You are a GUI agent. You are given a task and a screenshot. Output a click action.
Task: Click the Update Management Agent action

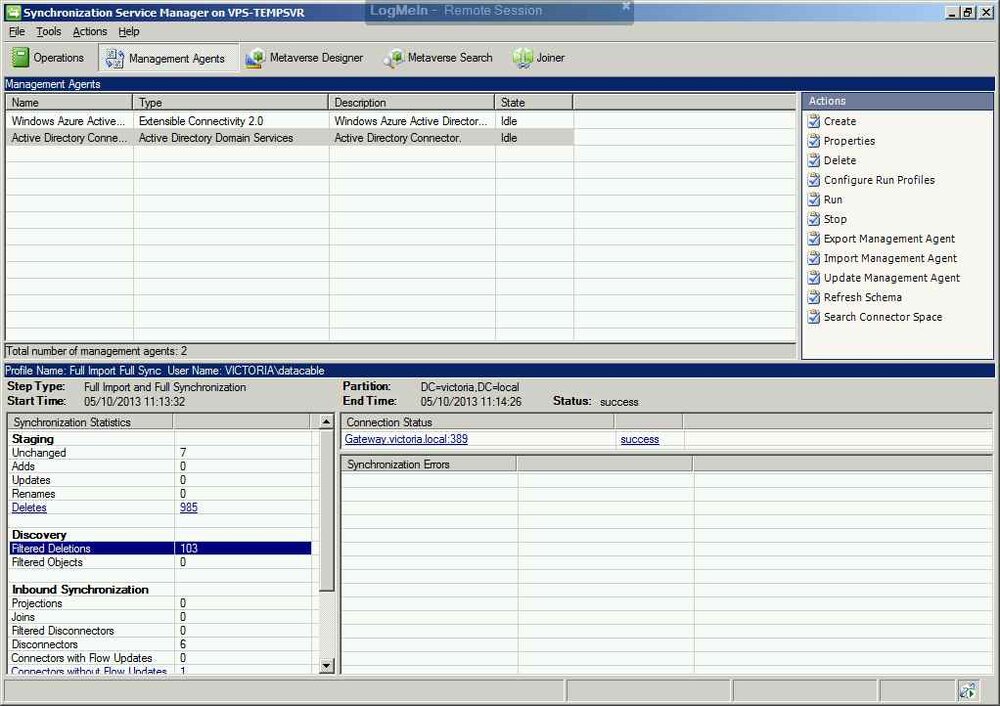[892, 277]
